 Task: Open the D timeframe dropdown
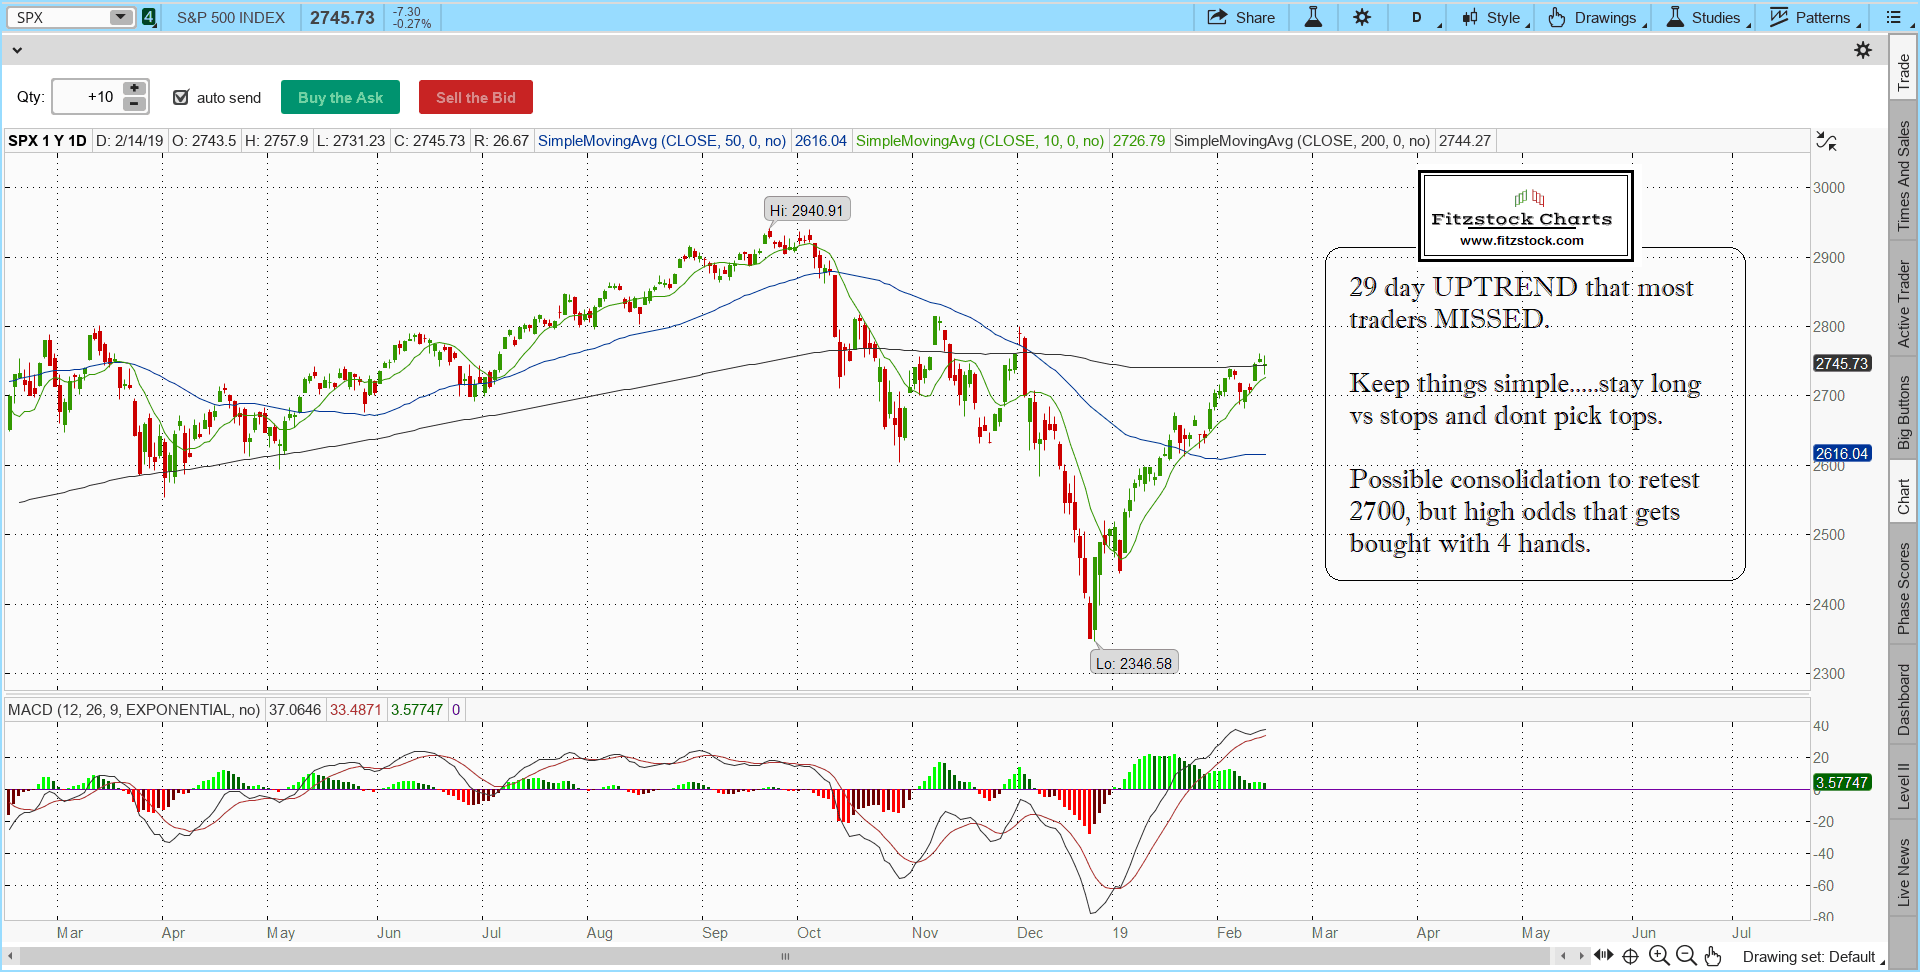pos(1423,17)
